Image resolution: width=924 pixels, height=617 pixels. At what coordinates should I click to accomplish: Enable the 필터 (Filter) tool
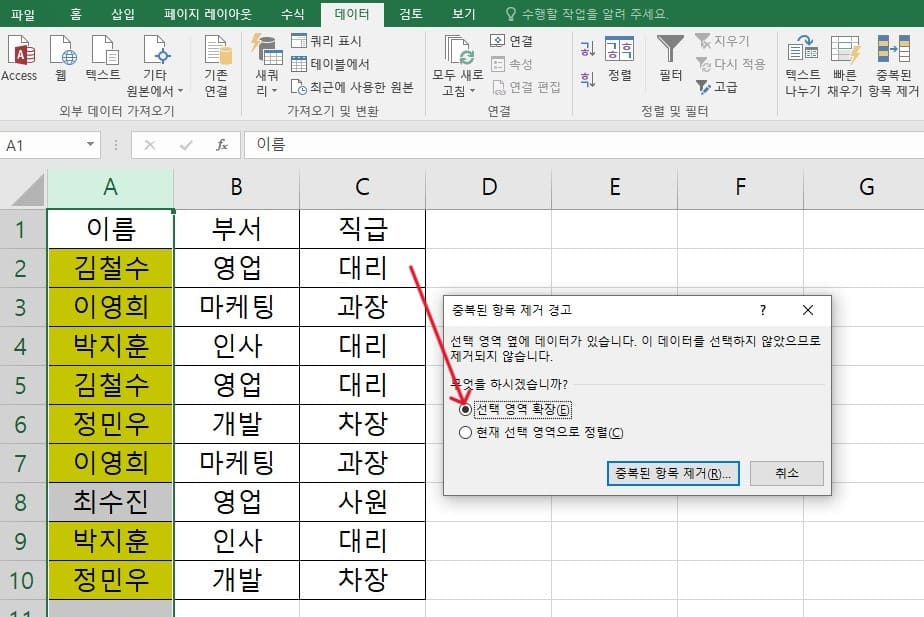click(x=669, y=57)
